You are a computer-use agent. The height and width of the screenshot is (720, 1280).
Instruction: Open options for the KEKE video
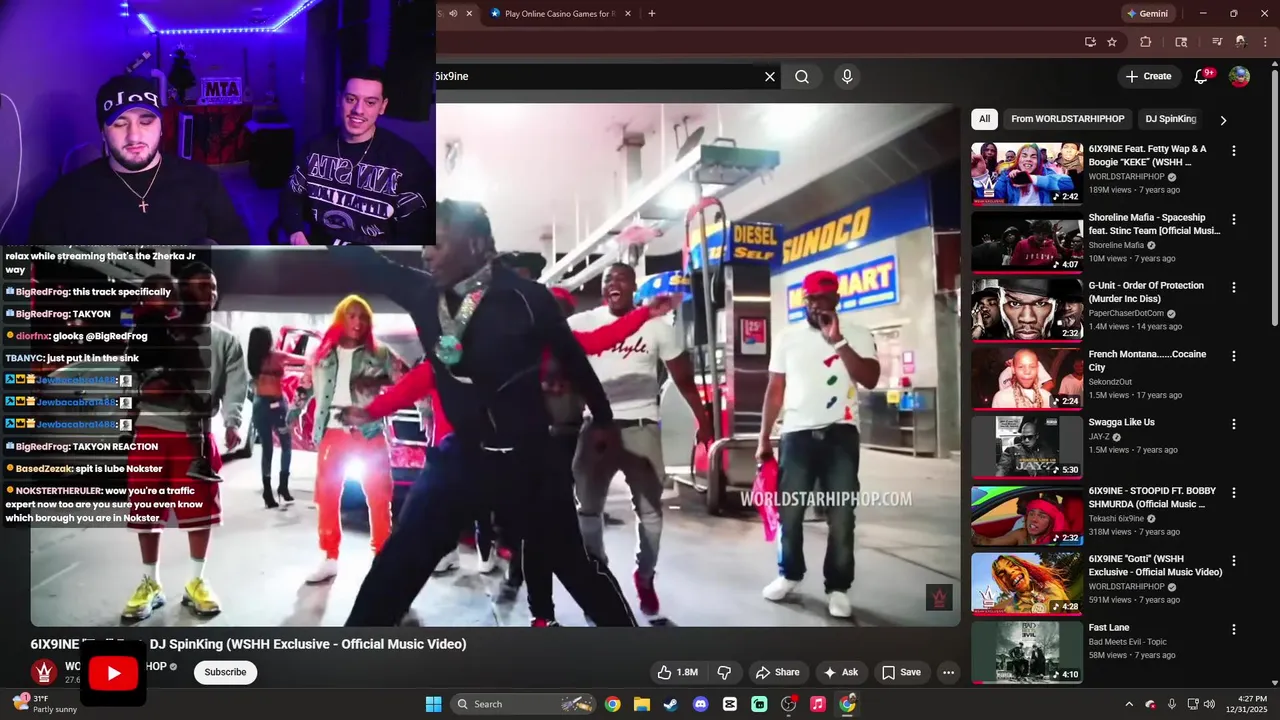[x=1234, y=151]
